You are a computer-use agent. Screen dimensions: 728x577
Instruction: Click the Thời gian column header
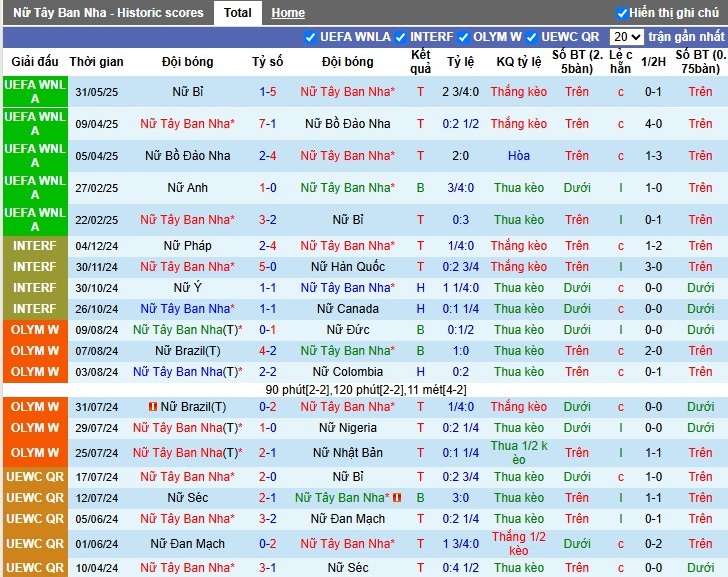pyautogui.click(x=97, y=62)
